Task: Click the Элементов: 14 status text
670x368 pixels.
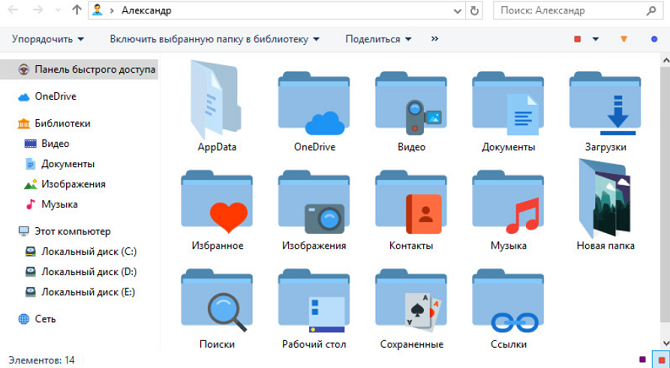Action: [41, 360]
